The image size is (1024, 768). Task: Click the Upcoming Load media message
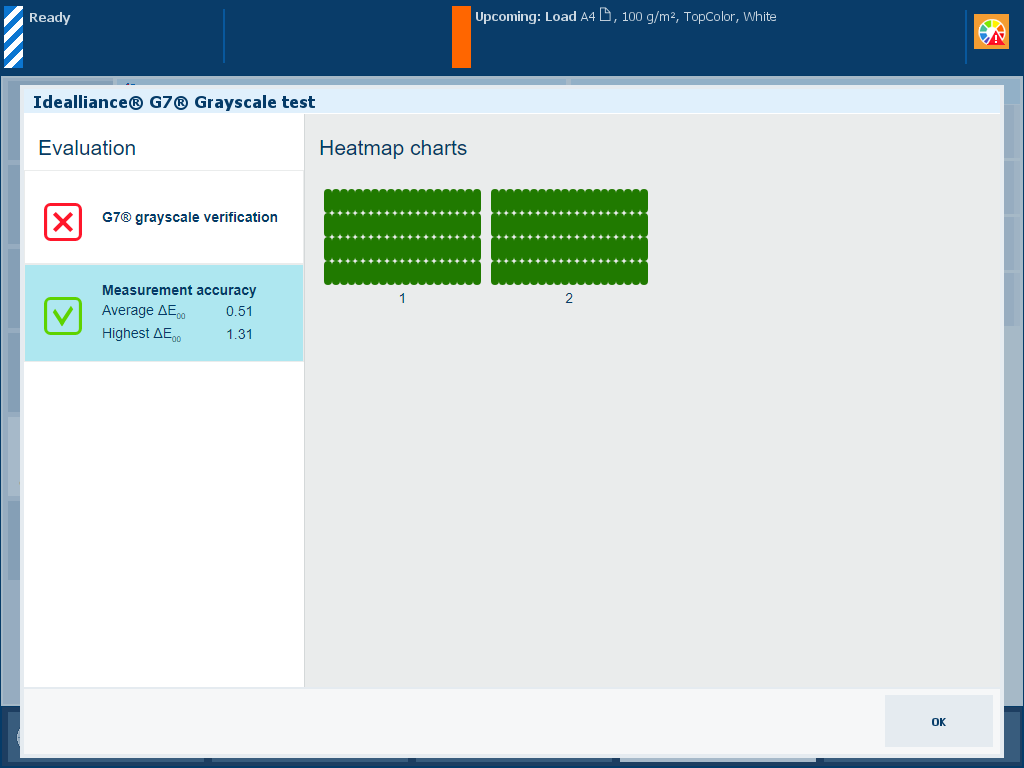[625, 17]
